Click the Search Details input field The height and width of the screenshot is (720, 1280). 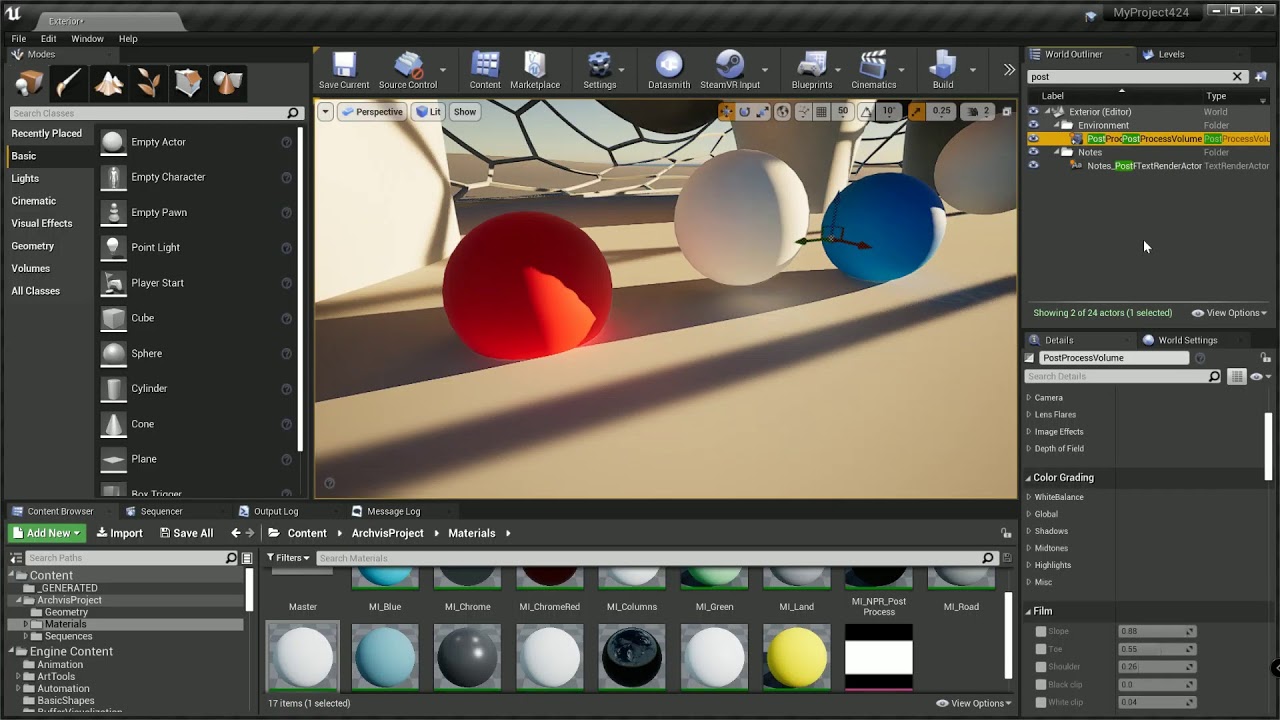click(x=1115, y=376)
